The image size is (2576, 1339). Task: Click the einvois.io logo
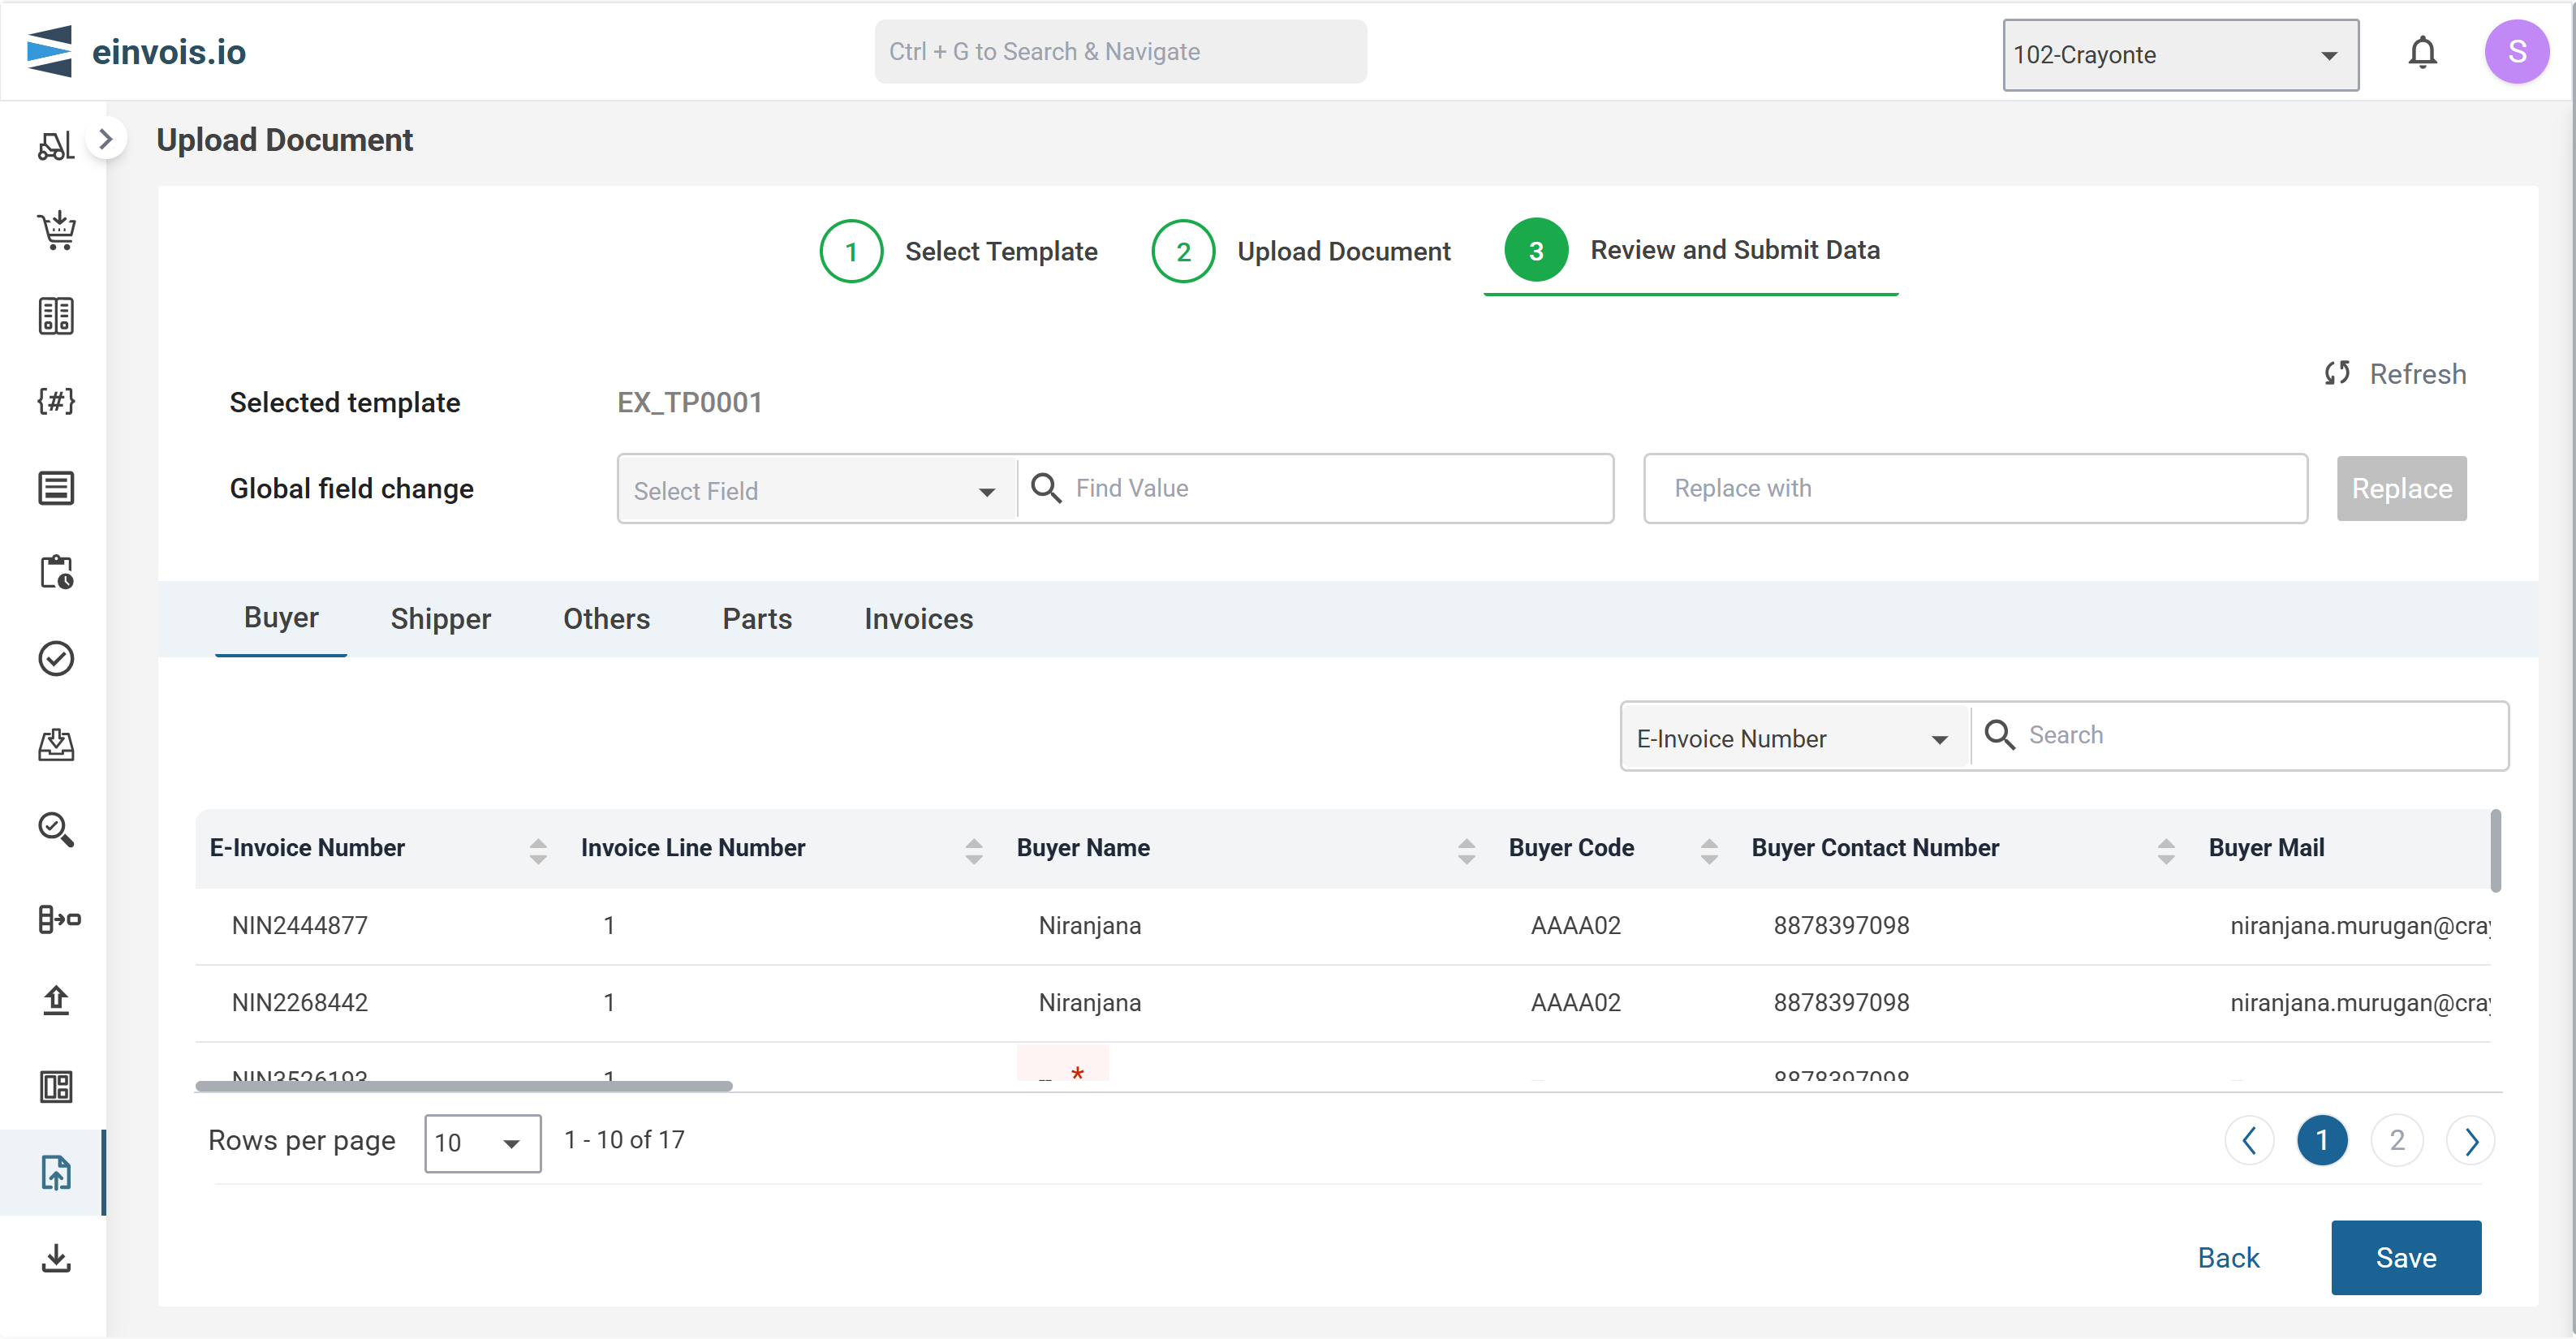coord(136,51)
